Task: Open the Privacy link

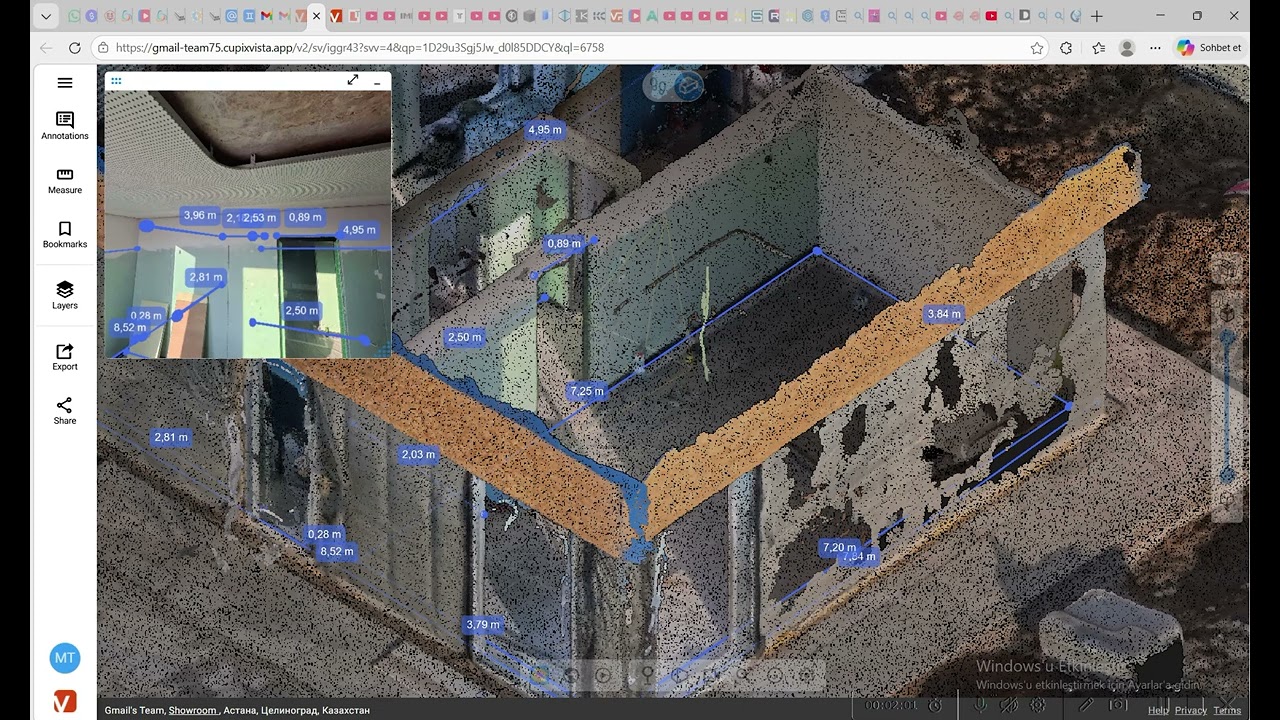Action: click(x=1190, y=710)
